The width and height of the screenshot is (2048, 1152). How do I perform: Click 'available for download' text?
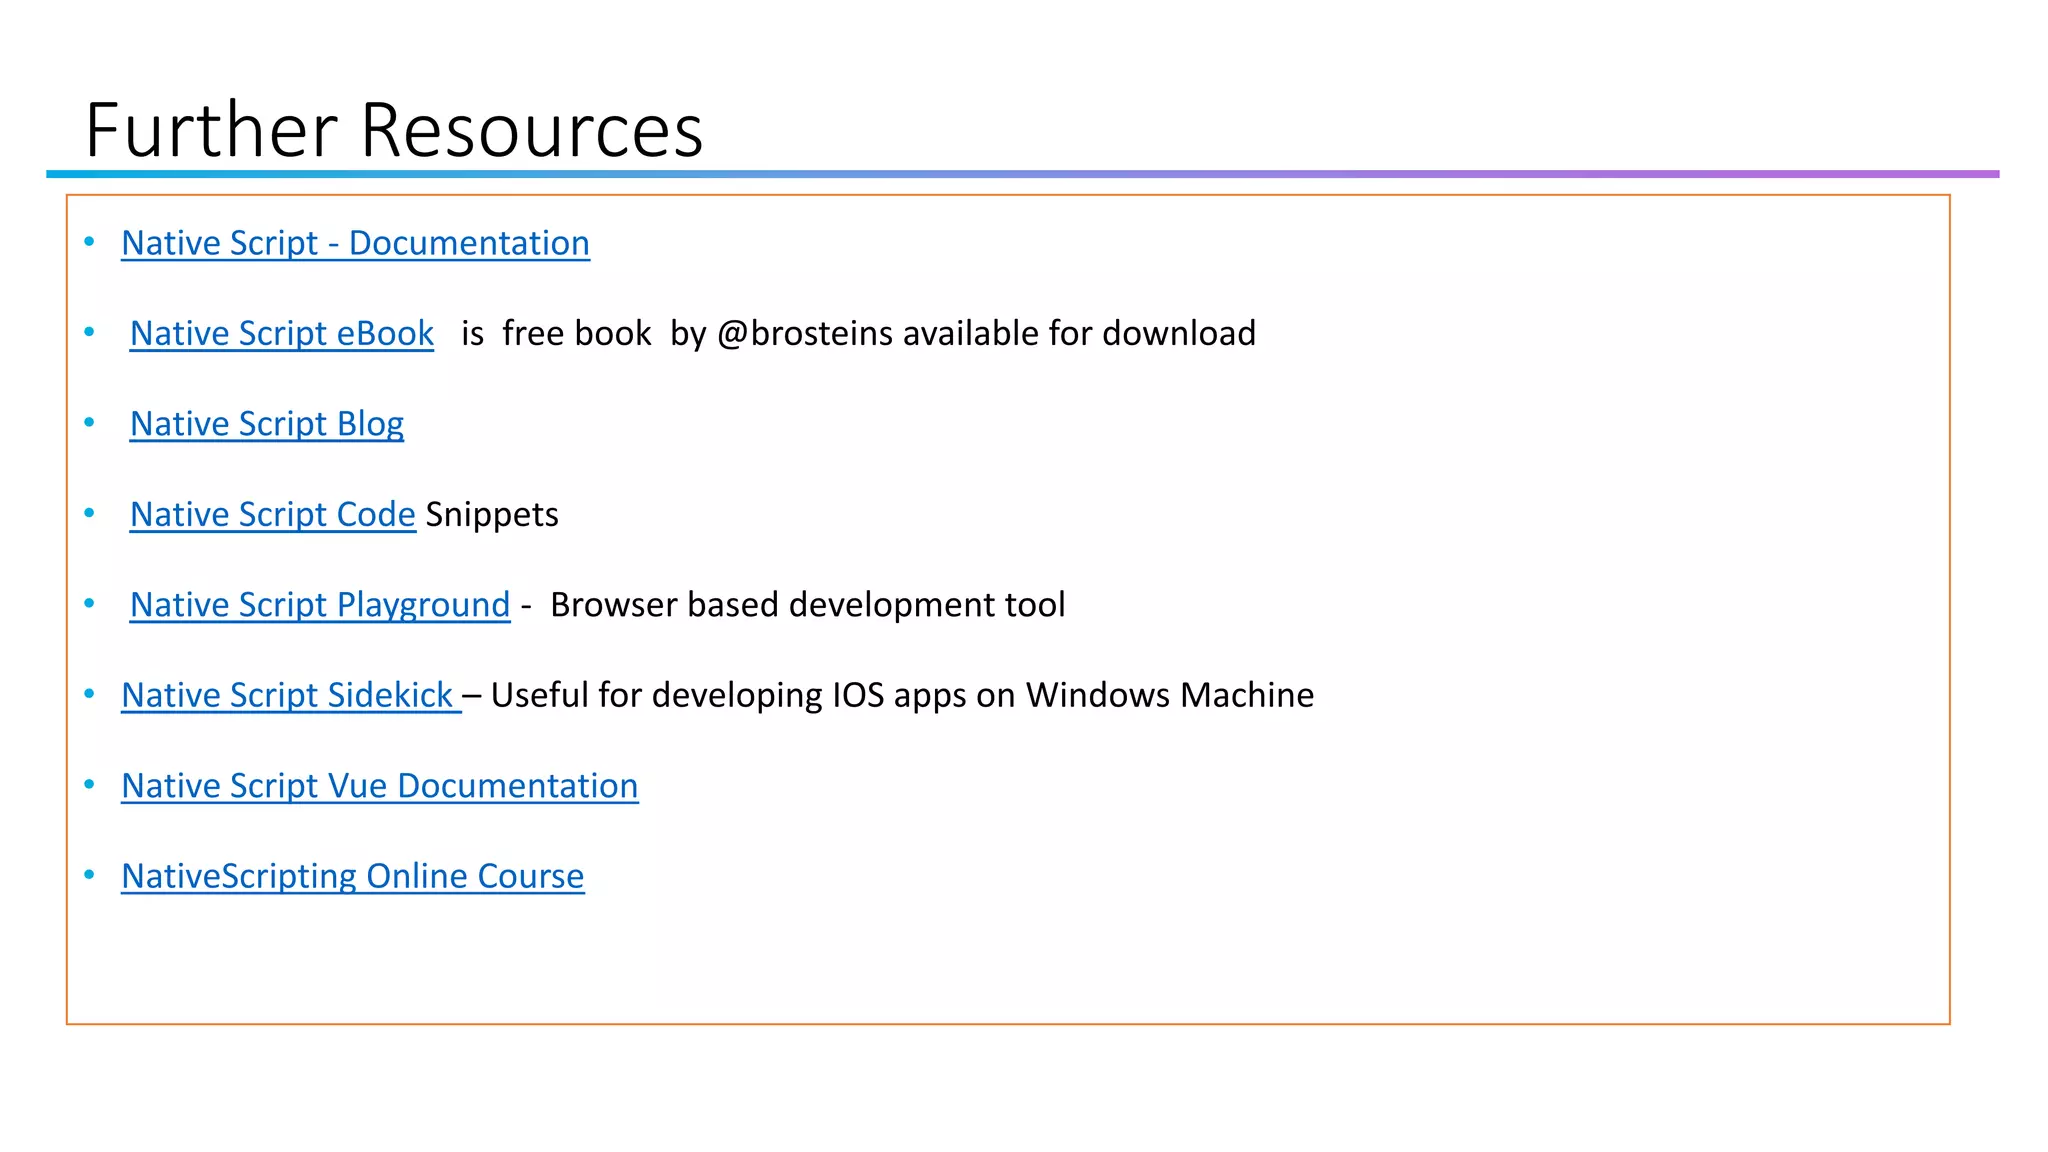1078,333
